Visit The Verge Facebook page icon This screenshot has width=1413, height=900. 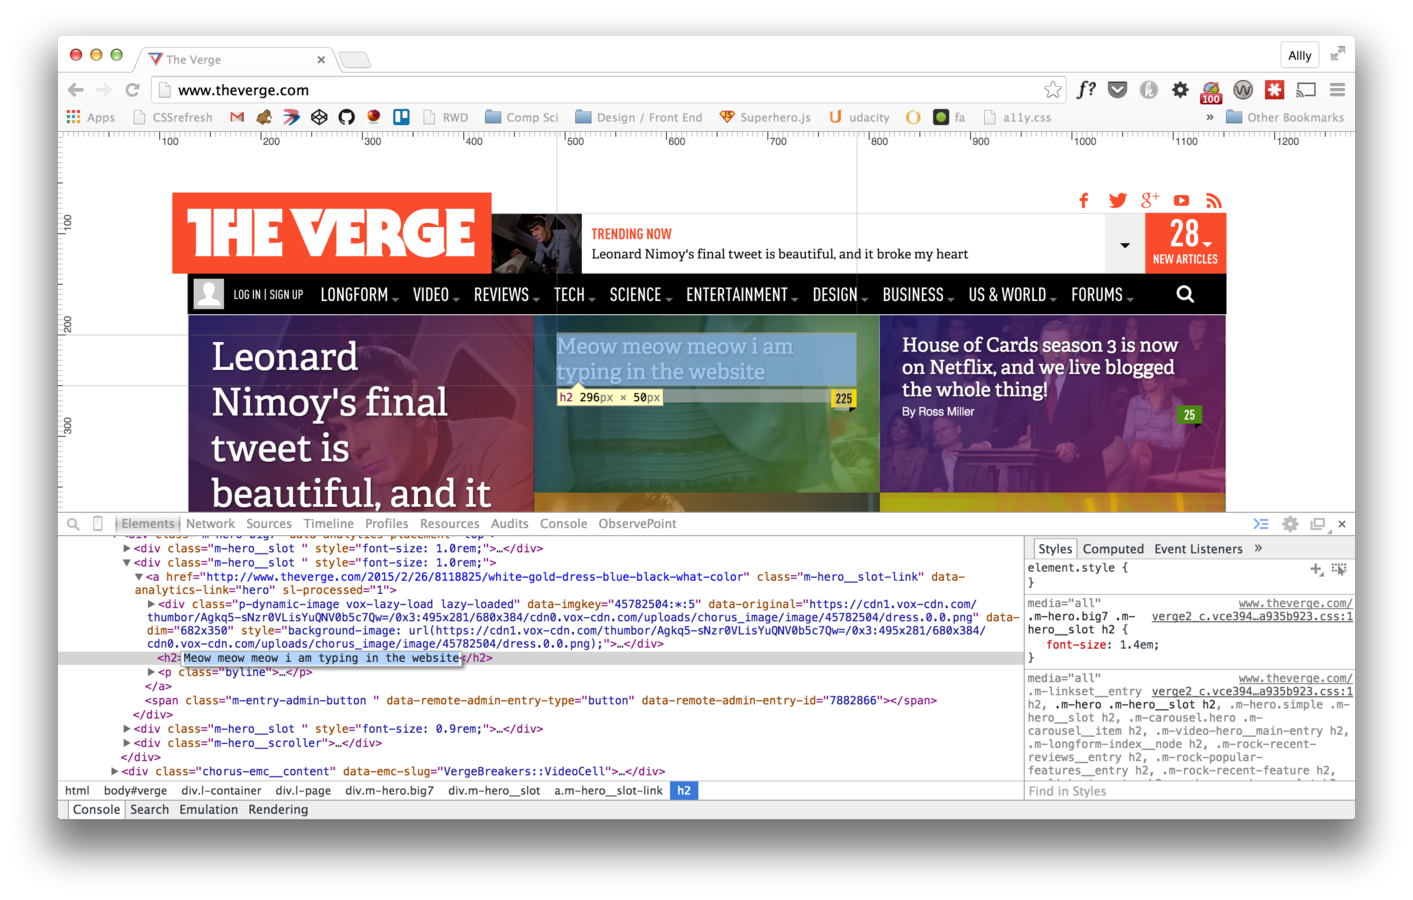click(1084, 201)
